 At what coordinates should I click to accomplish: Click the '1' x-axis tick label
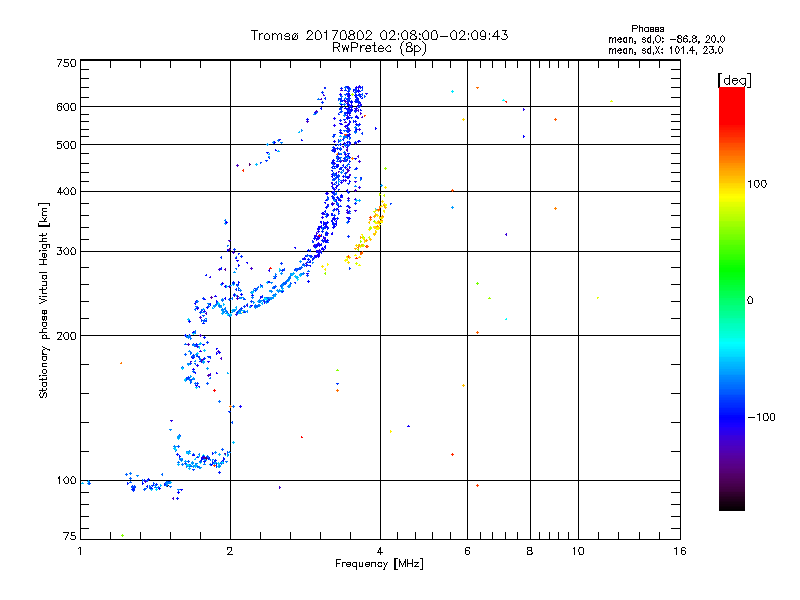pyautogui.click(x=80, y=551)
